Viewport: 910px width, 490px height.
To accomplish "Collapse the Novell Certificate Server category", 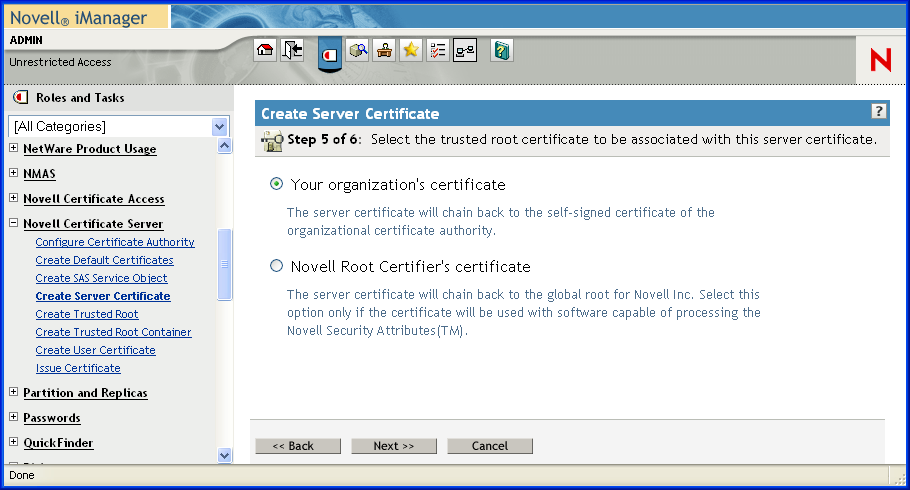I will [x=14, y=224].
